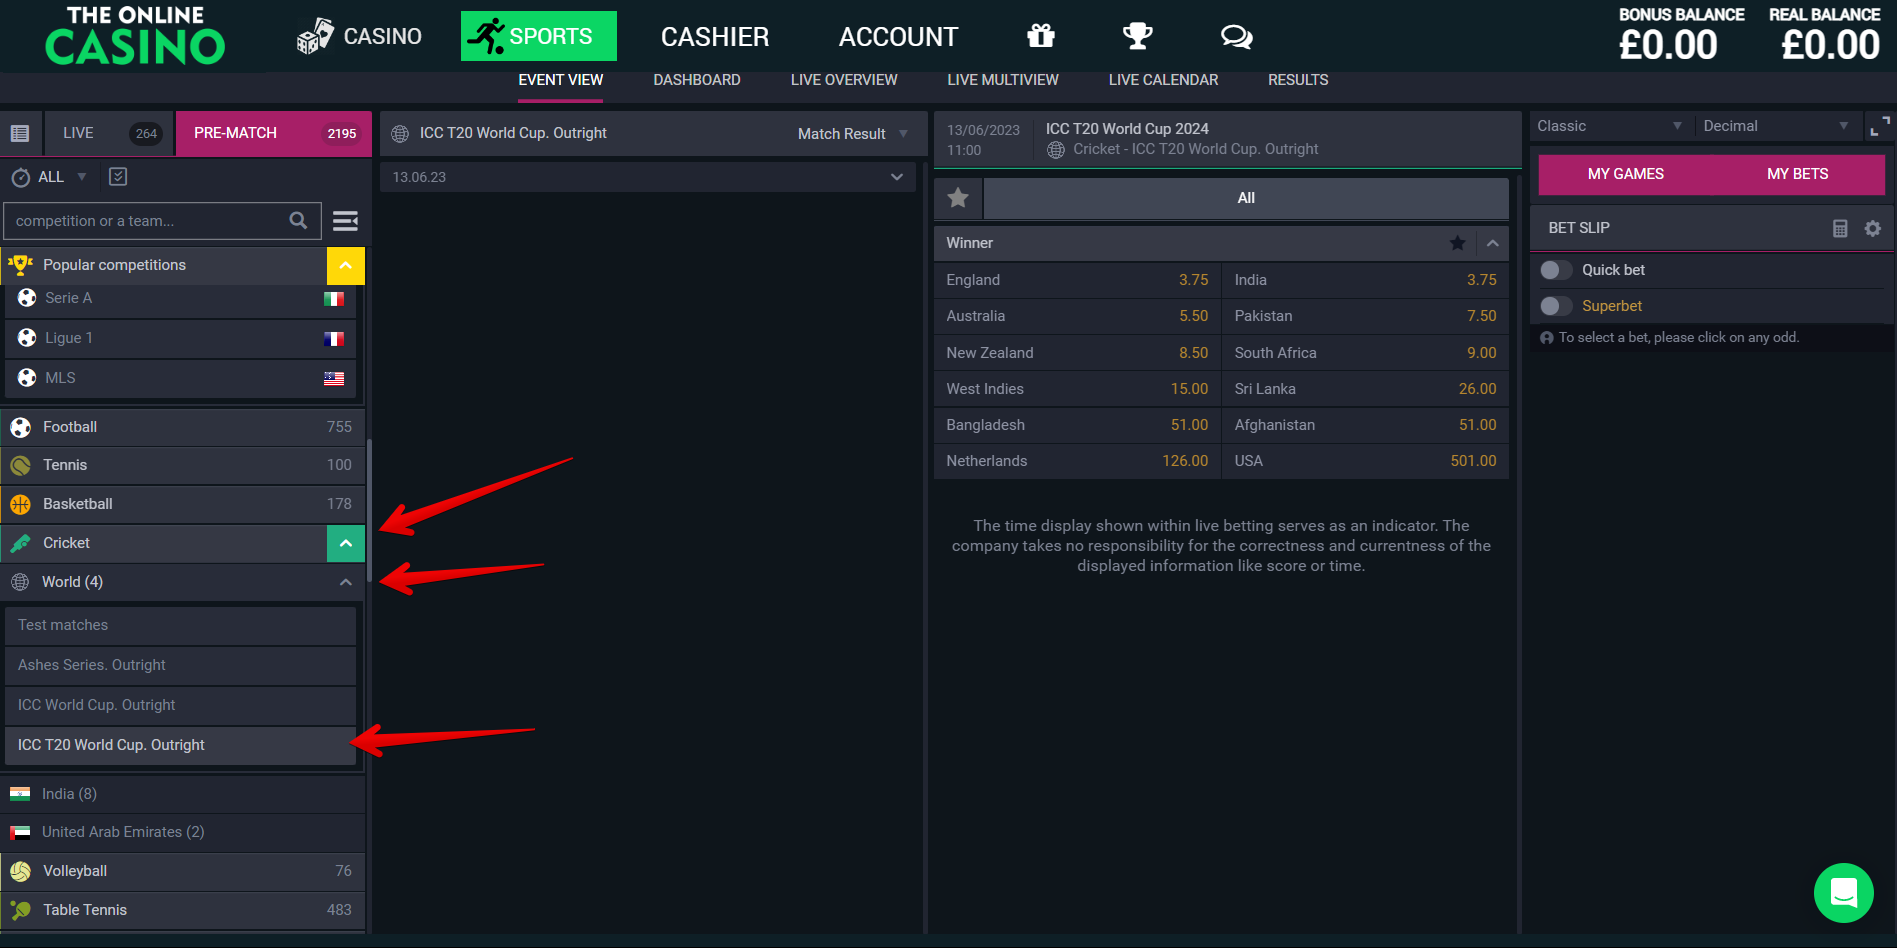Open MY GAMES
Viewport: 1897px width, 948px height.
(x=1626, y=174)
